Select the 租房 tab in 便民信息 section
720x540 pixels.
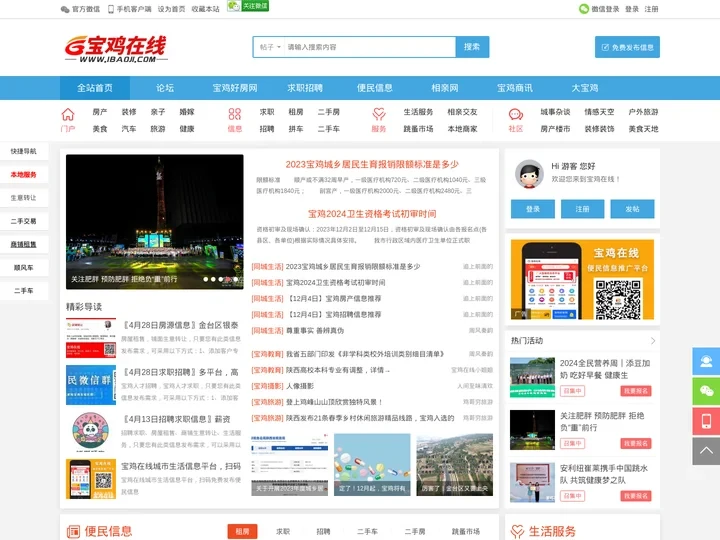242,531
